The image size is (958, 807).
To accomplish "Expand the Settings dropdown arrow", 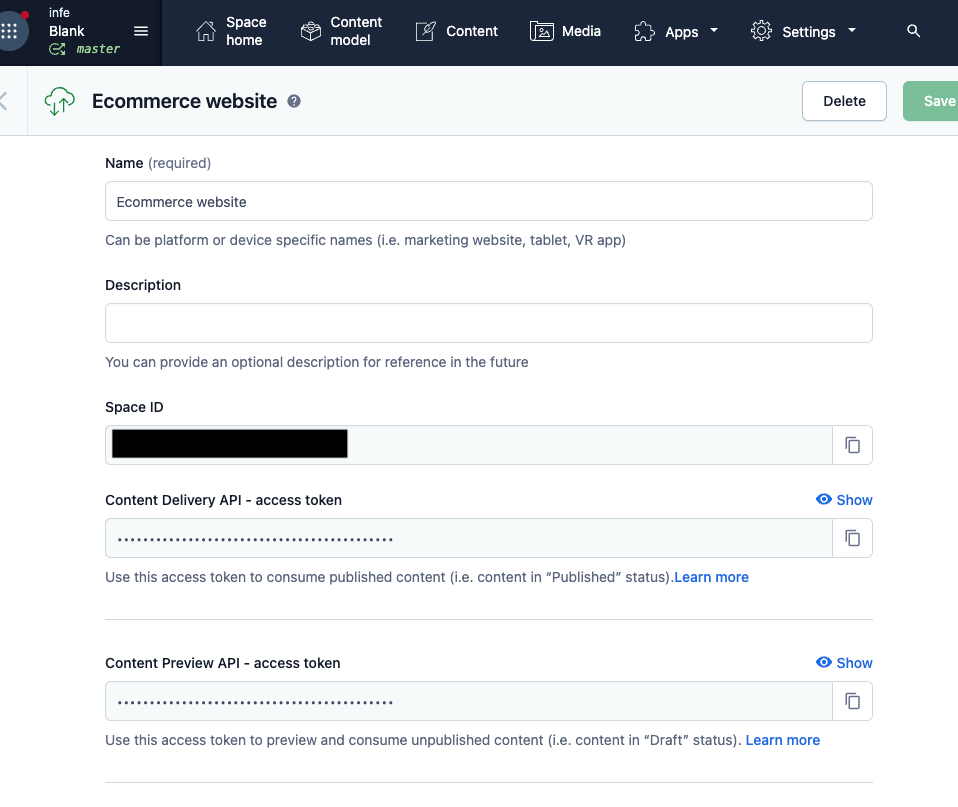I will pyautogui.click(x=852, y=30).
